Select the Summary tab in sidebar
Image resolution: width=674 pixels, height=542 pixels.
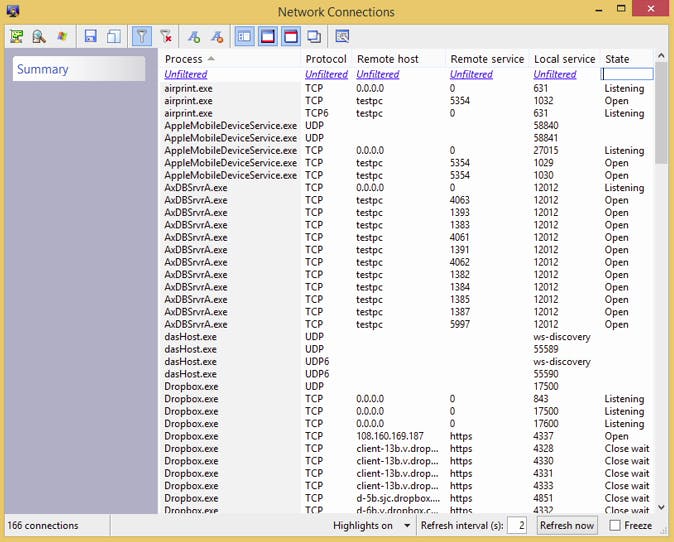(43, 69)
